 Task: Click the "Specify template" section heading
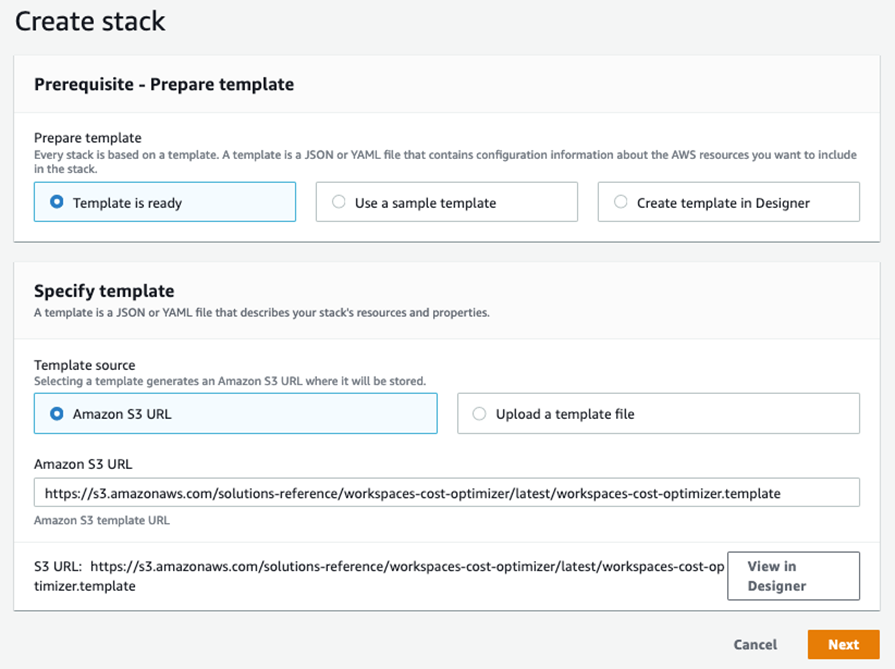pos(104,291)
